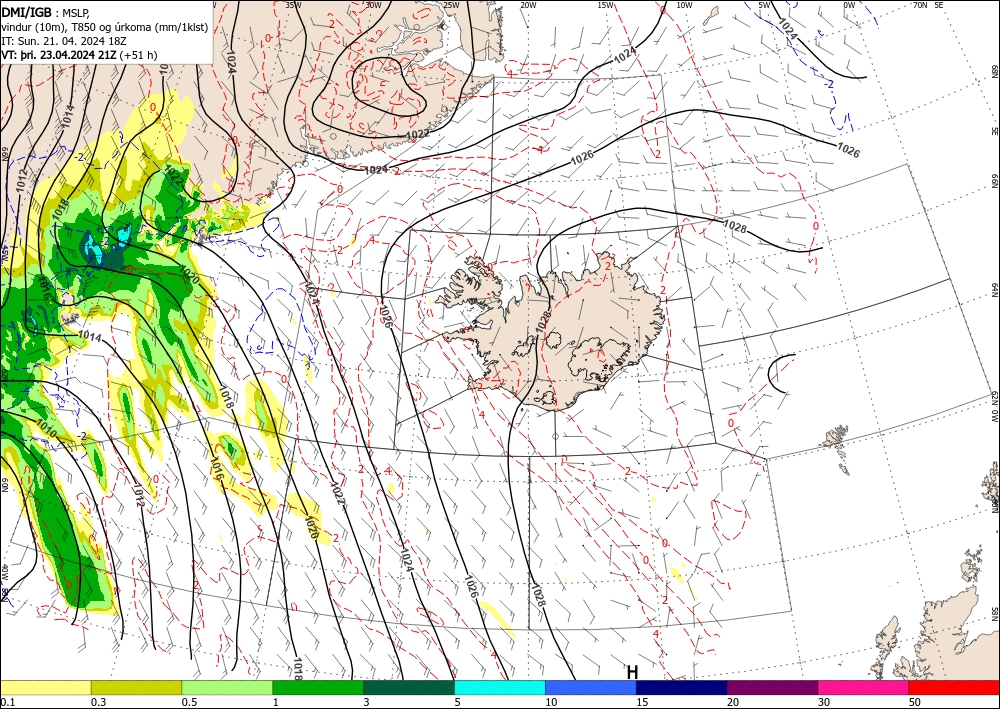
Task: Click the blue 10 mm legend swatch
Action: [x=591, y=687]
